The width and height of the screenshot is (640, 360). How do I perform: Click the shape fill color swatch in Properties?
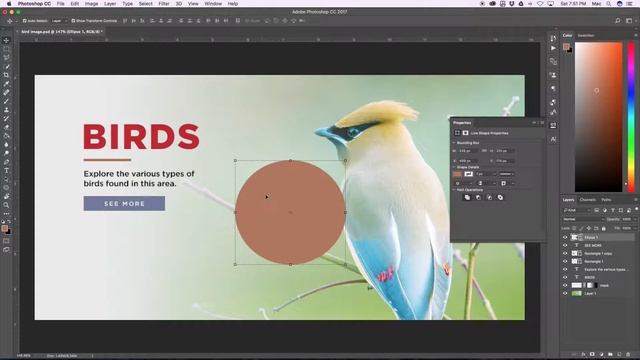(458, 174)
